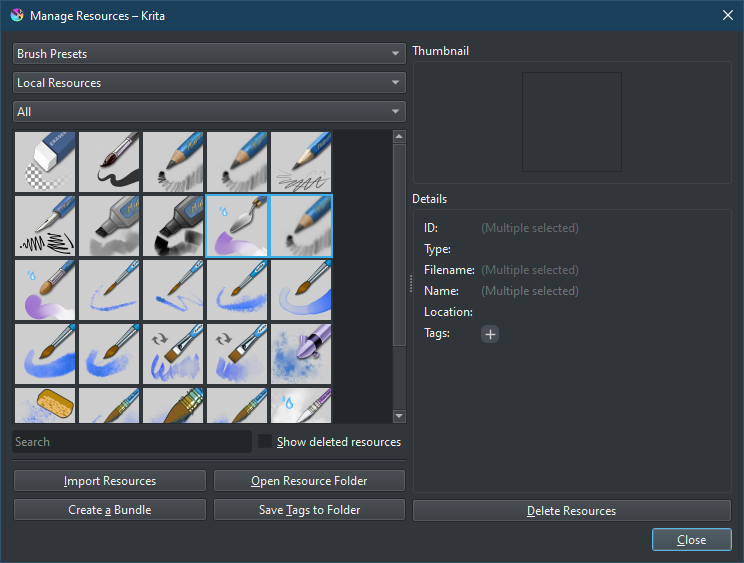Click the scroll down arrow of preset list
The height and width of the screenshot is (563, 744).
399,416
